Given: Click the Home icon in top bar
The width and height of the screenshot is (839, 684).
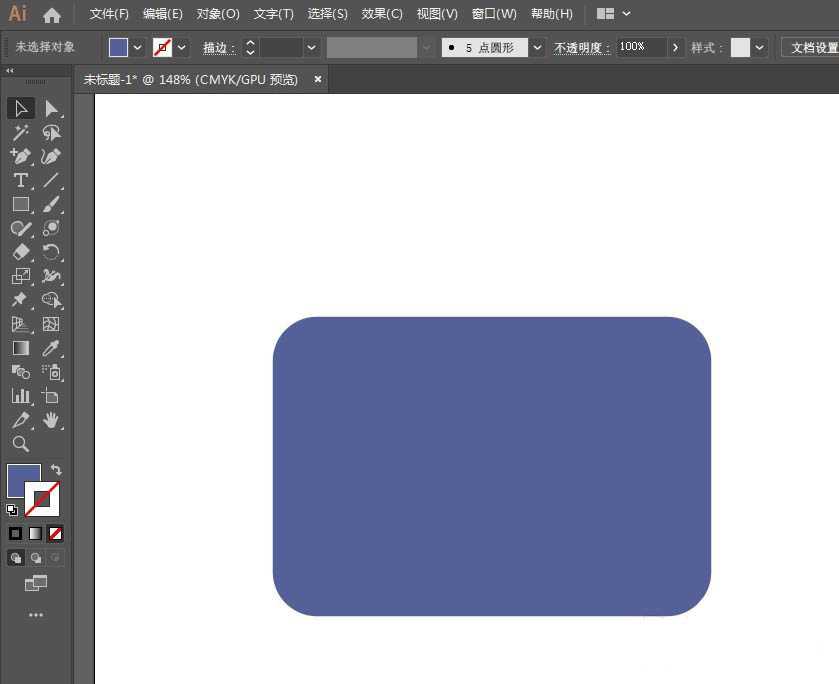Looking at the screenshot, I should 52,14.
